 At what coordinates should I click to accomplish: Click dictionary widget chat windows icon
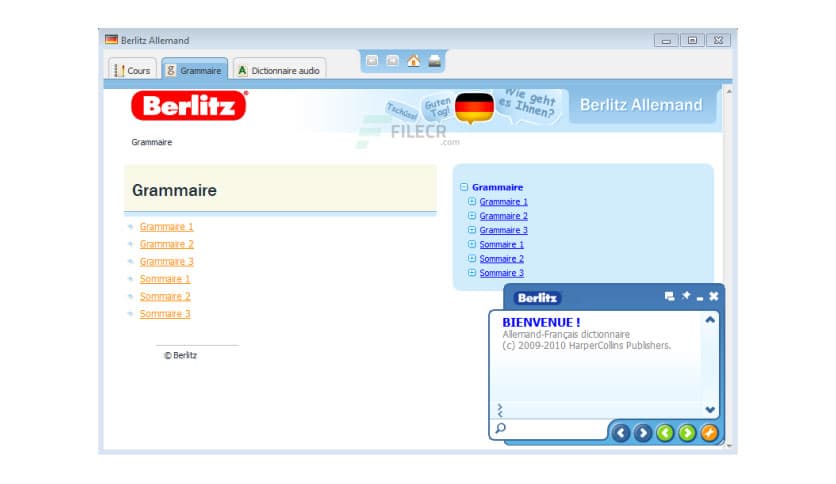[669, 296]
